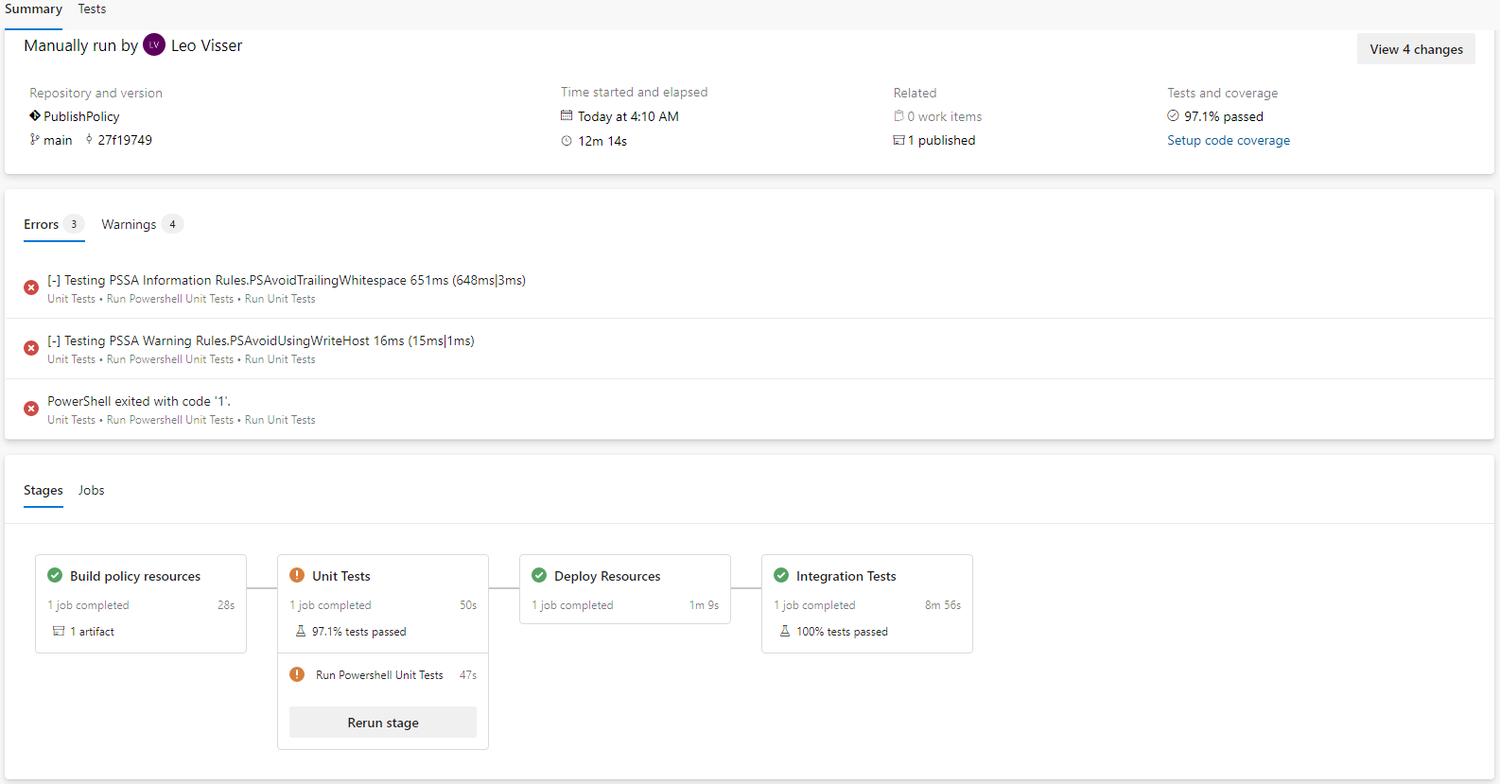
Task: Click the error icon beside PSAvoidTrailingWhitespace failure
Action: pos(30,288)
